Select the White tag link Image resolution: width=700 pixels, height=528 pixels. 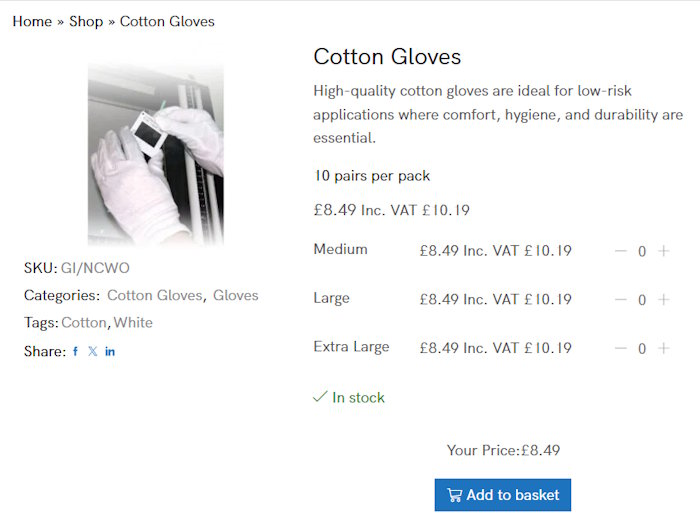coord(133,322)
